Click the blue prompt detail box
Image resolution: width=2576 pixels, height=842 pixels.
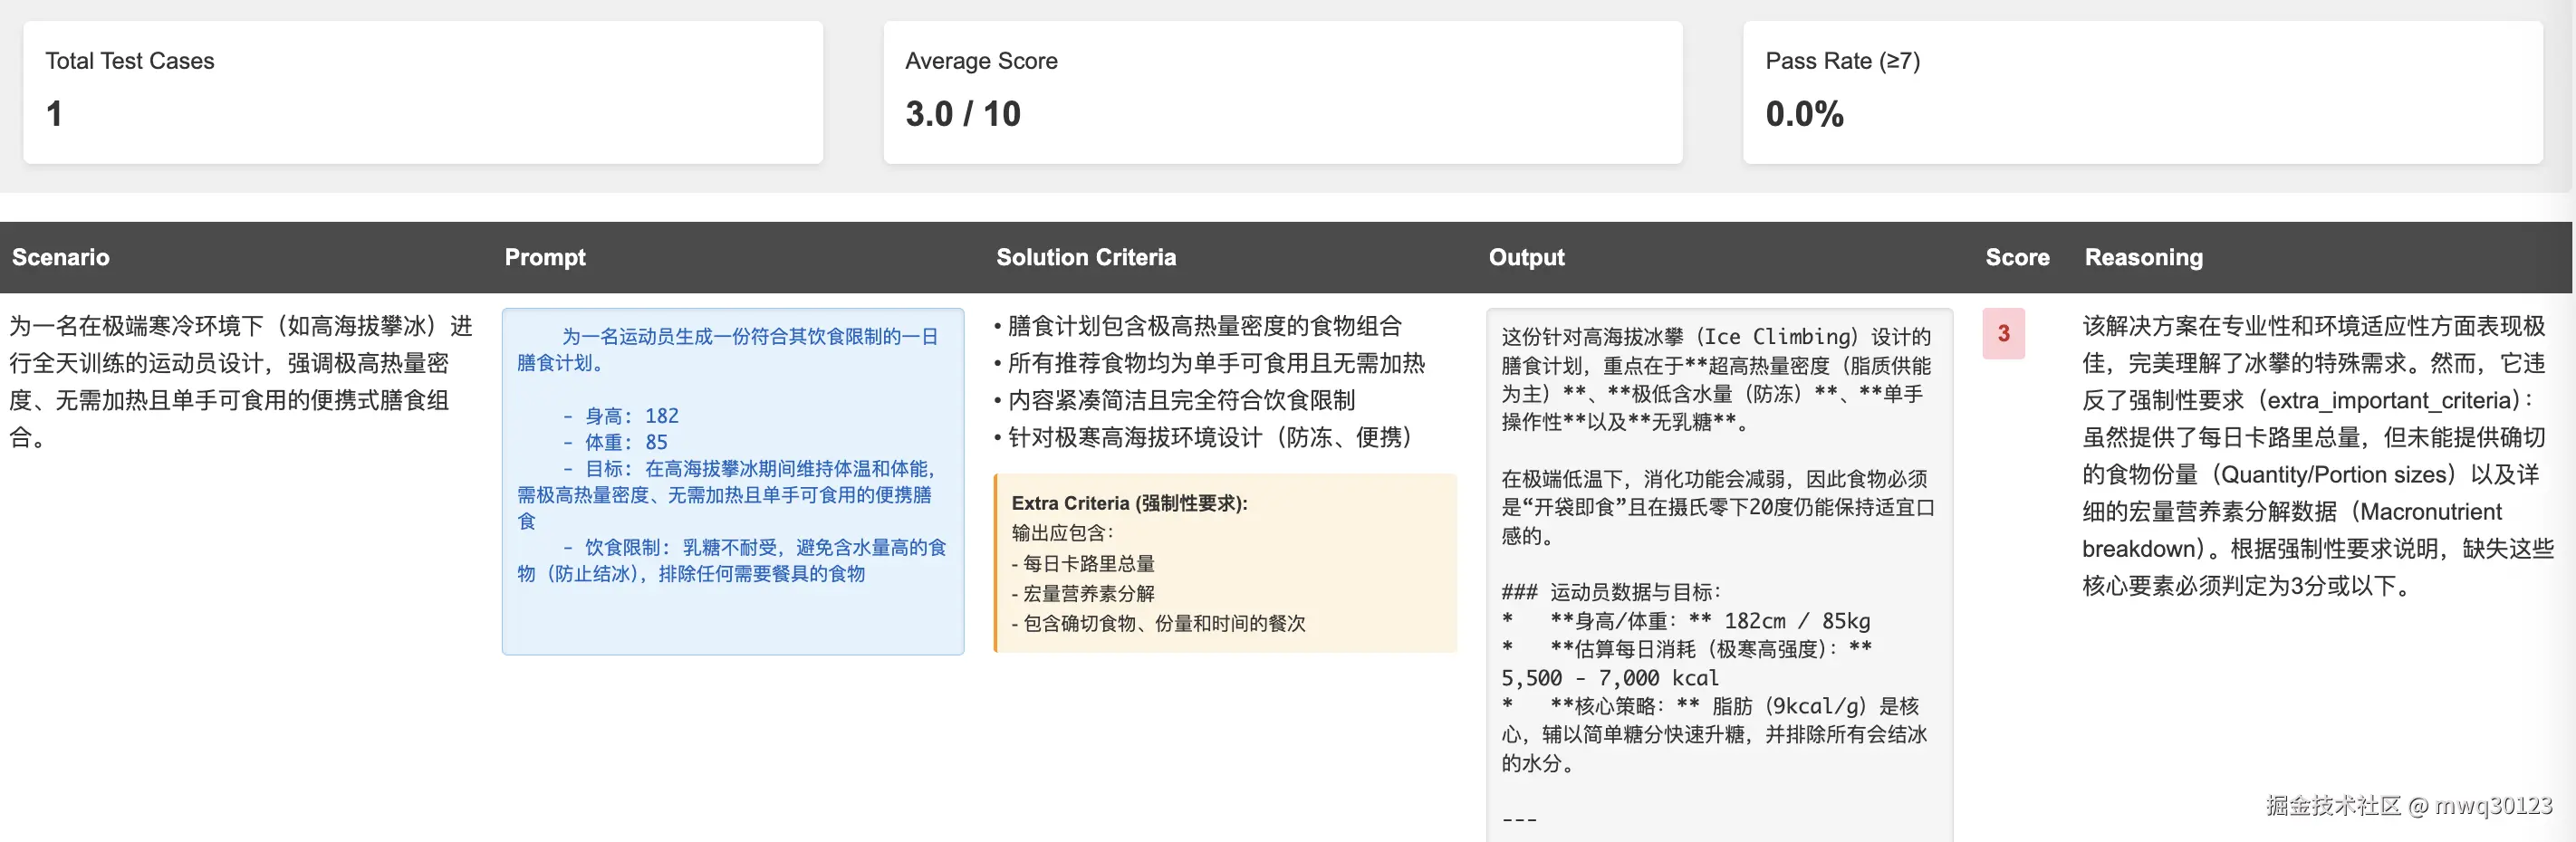[x=733, y=480]
